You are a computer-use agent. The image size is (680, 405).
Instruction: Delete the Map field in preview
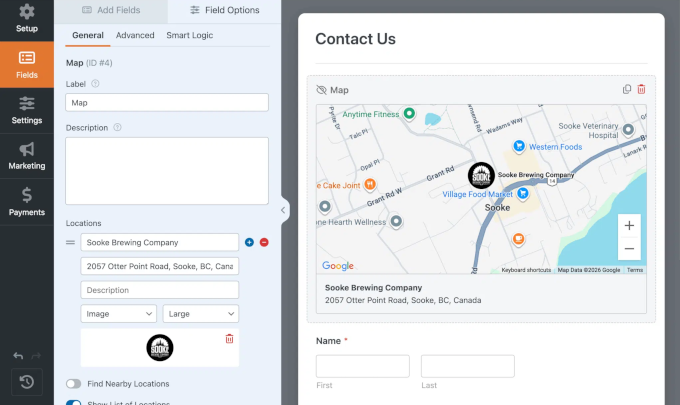coord(641,89)
